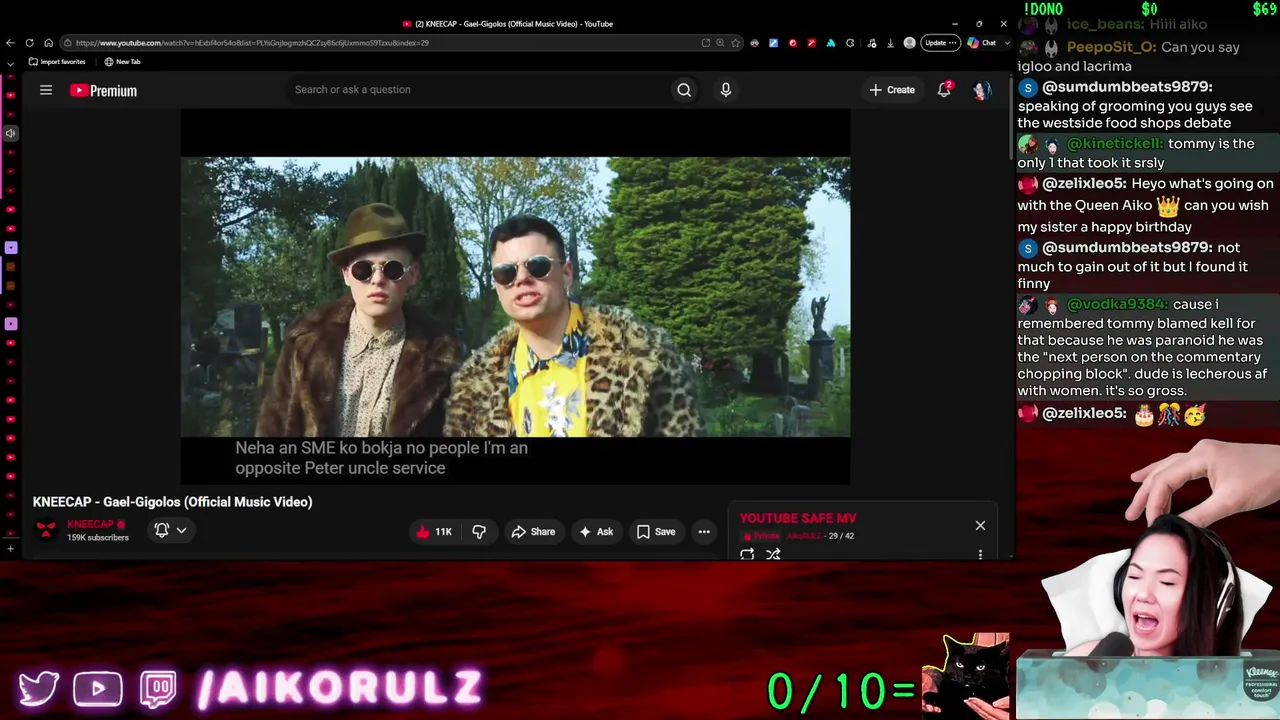Go to the browser home page

tap(49, 43)
